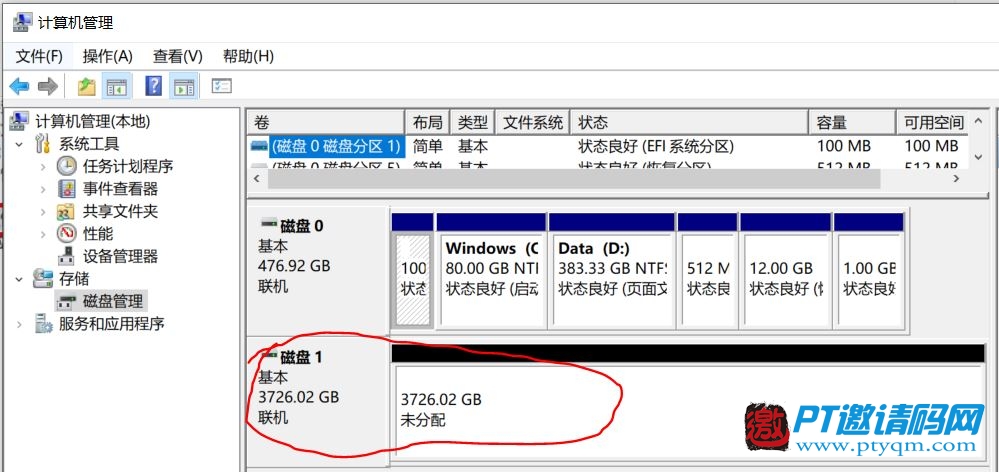Click the Forward arrow toolbar icon
Image resolution: width=999 pixels, height=472 pixels.
point(48,86)
